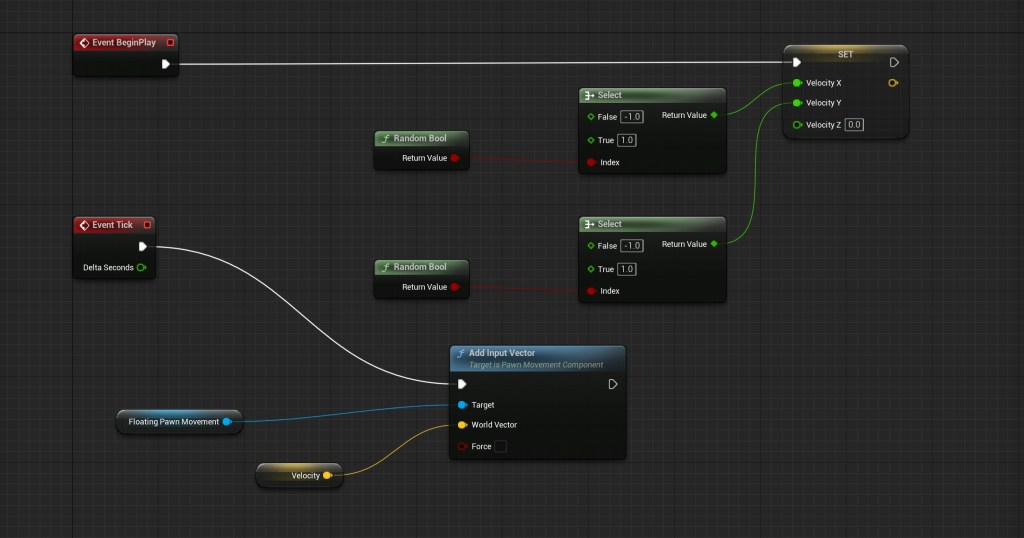
Task: Enable the Force checkbox
Action: point(500,447)
